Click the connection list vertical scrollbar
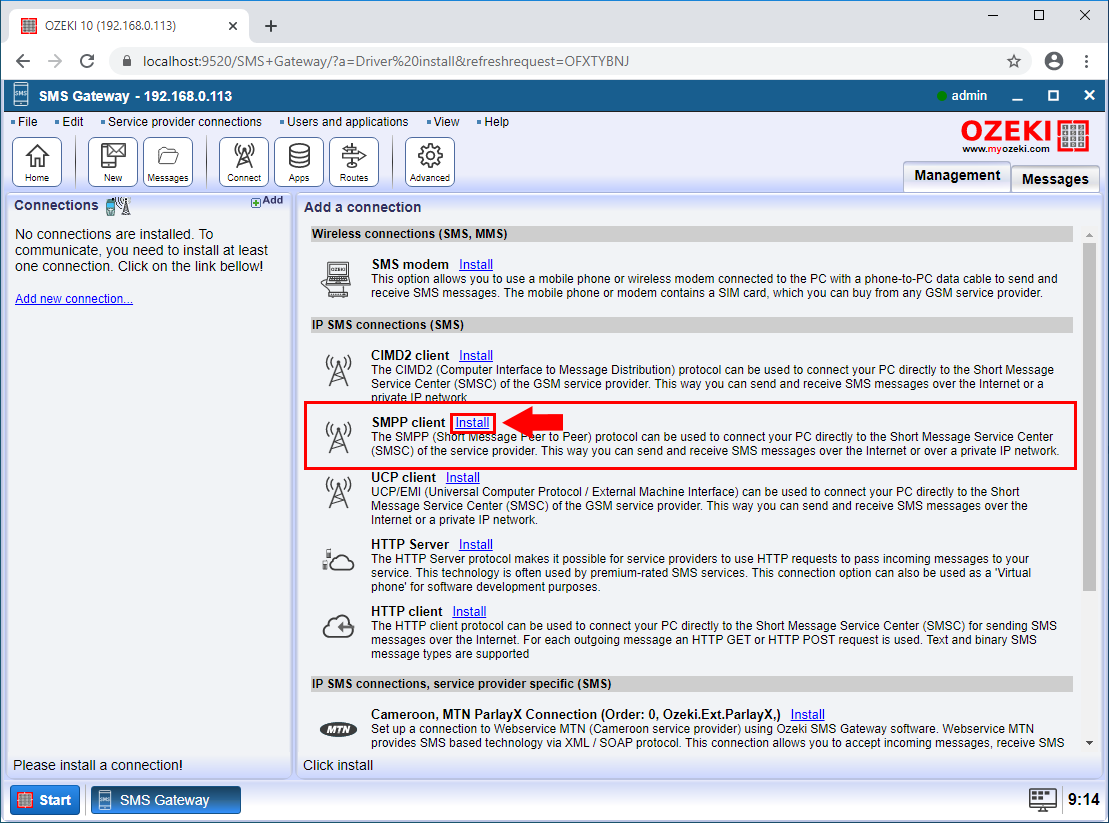This screenshot has width=1109, height=823. [x=1090, y=420]
